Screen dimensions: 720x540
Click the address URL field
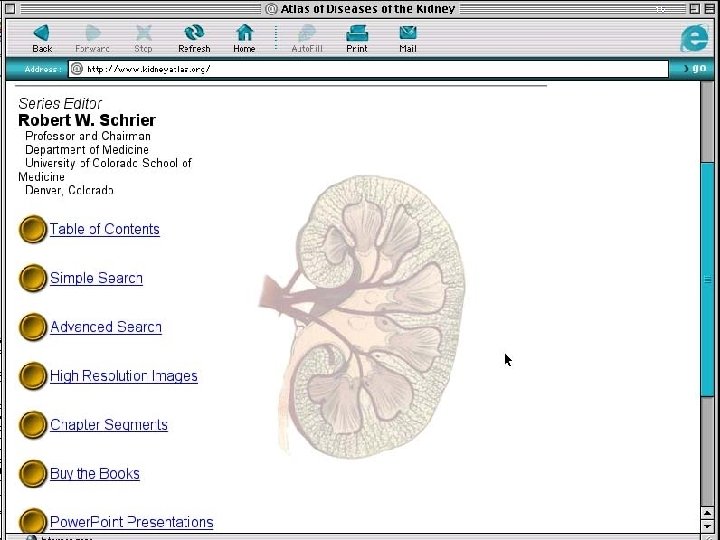click(x=368, y=69)
